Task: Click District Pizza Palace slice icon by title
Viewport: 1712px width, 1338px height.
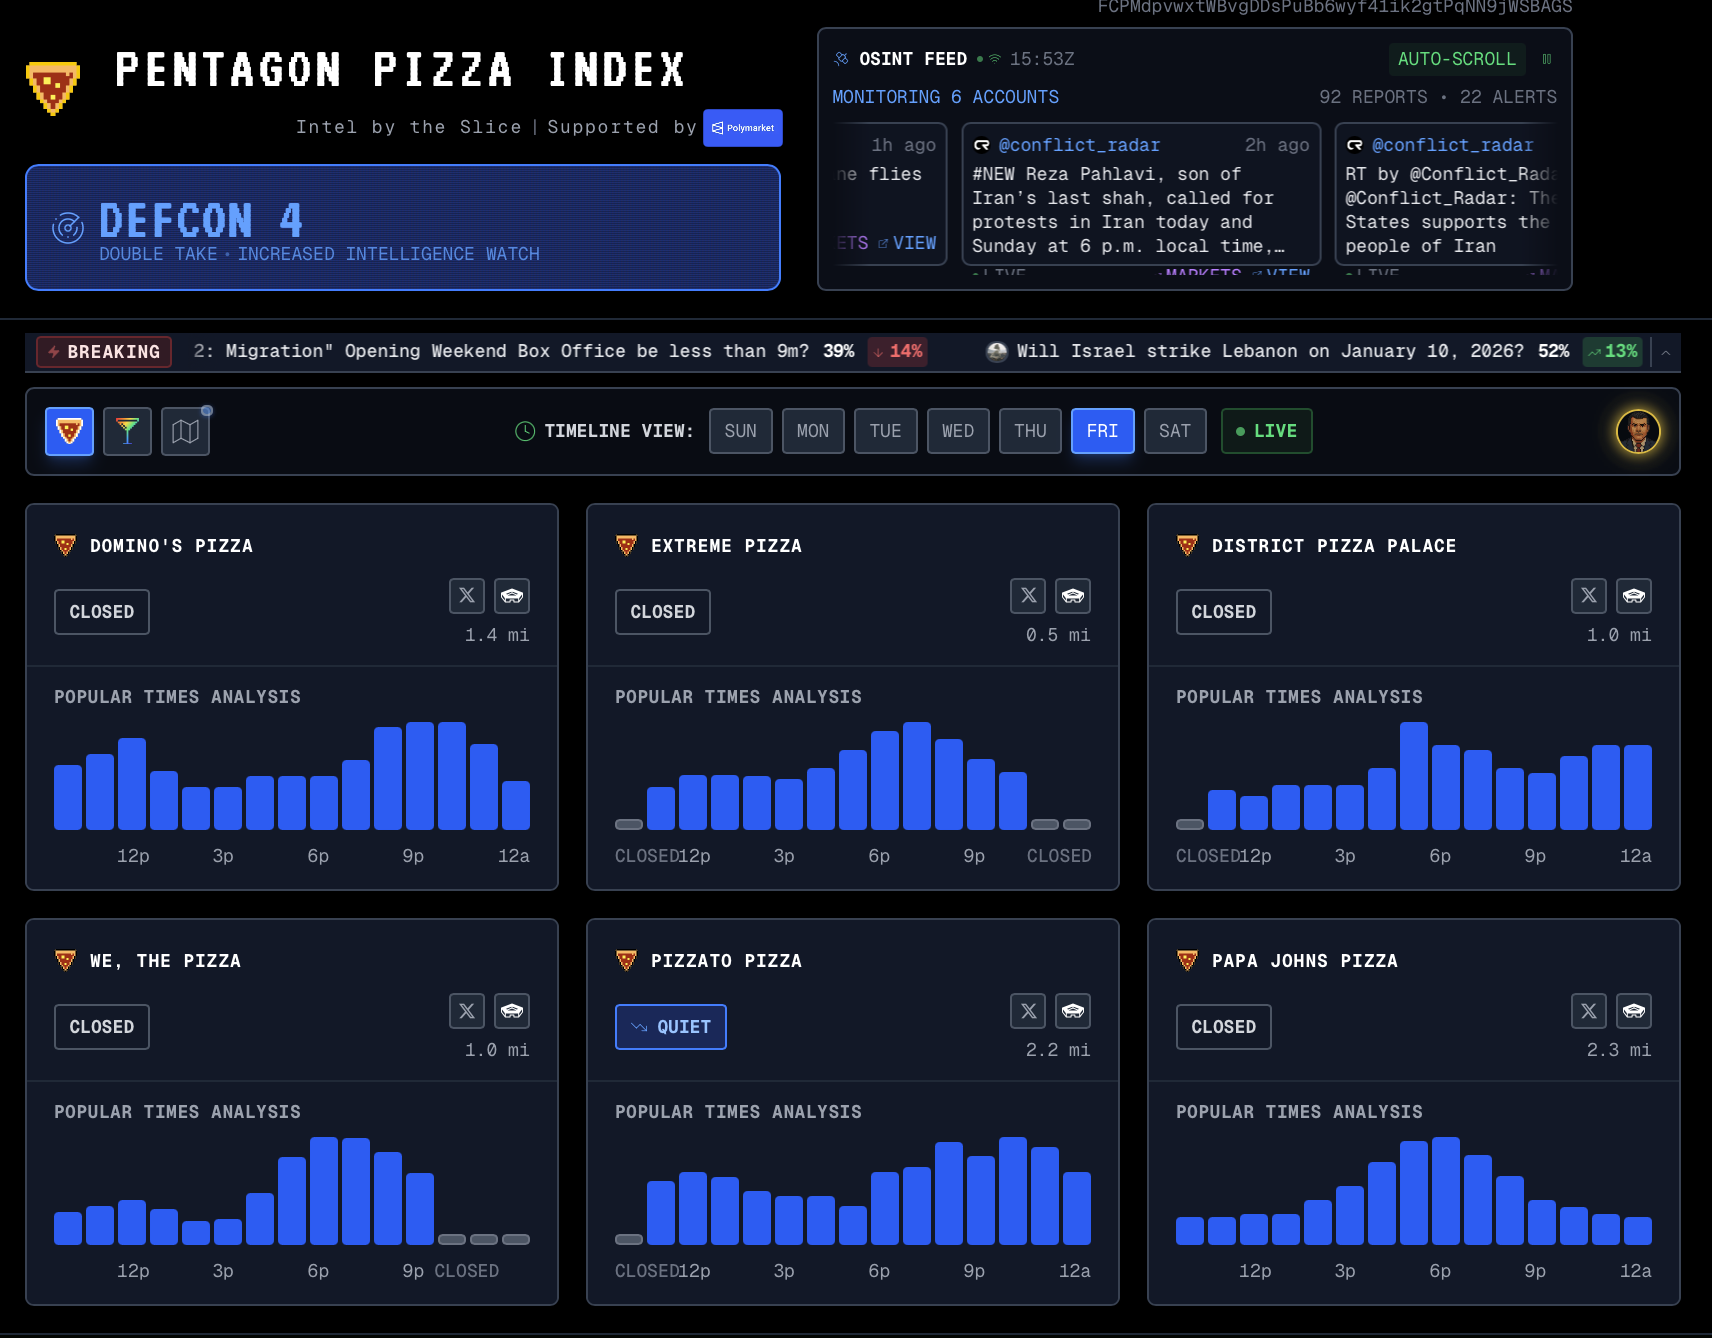Action: pyautogui.click(x=1187, y=546)
